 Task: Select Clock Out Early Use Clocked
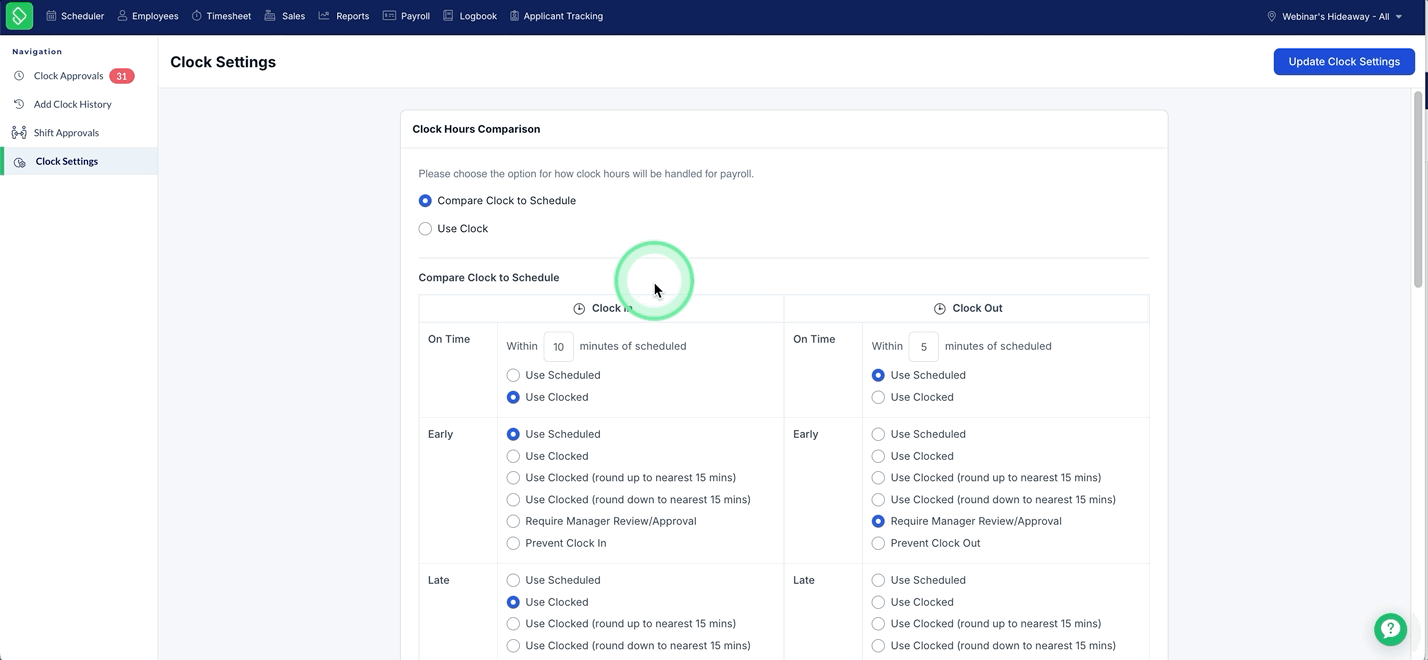pyautogui.click(x=878, y=456)
